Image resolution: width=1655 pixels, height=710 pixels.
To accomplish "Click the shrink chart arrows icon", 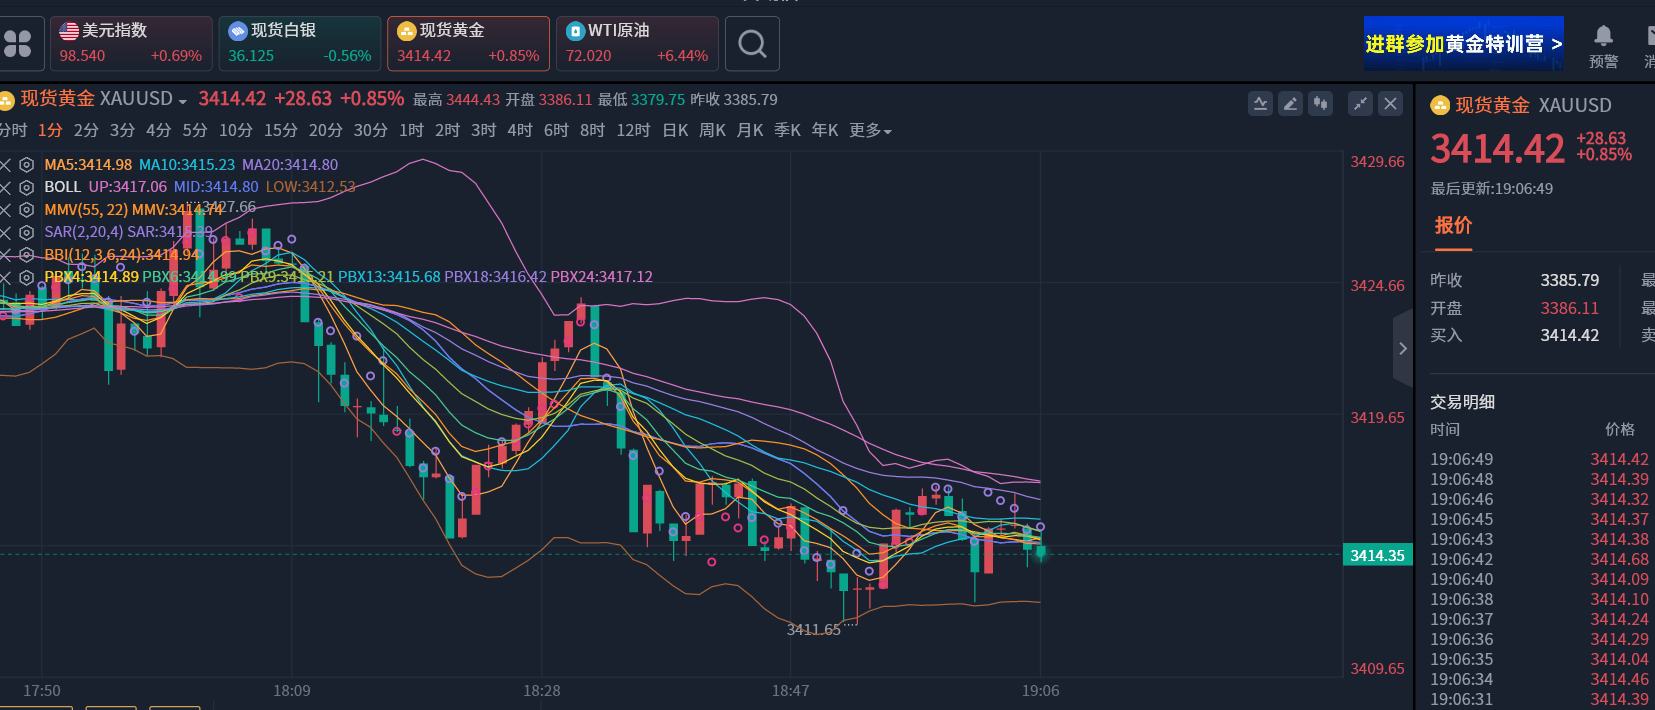I will 1360,103.
